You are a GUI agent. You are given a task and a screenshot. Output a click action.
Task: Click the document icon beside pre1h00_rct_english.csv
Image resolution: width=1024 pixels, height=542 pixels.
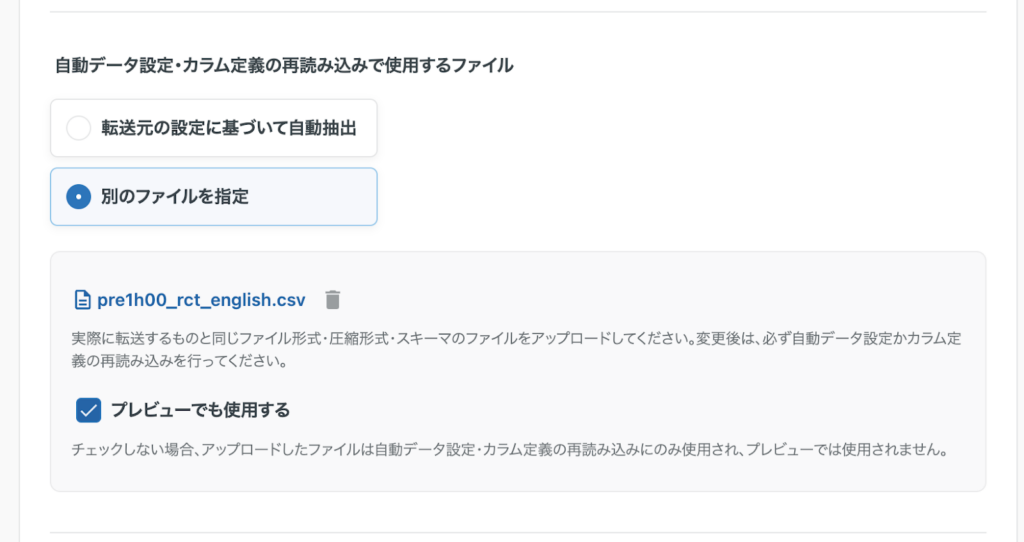pyautogui.click(x=83, y=300)
